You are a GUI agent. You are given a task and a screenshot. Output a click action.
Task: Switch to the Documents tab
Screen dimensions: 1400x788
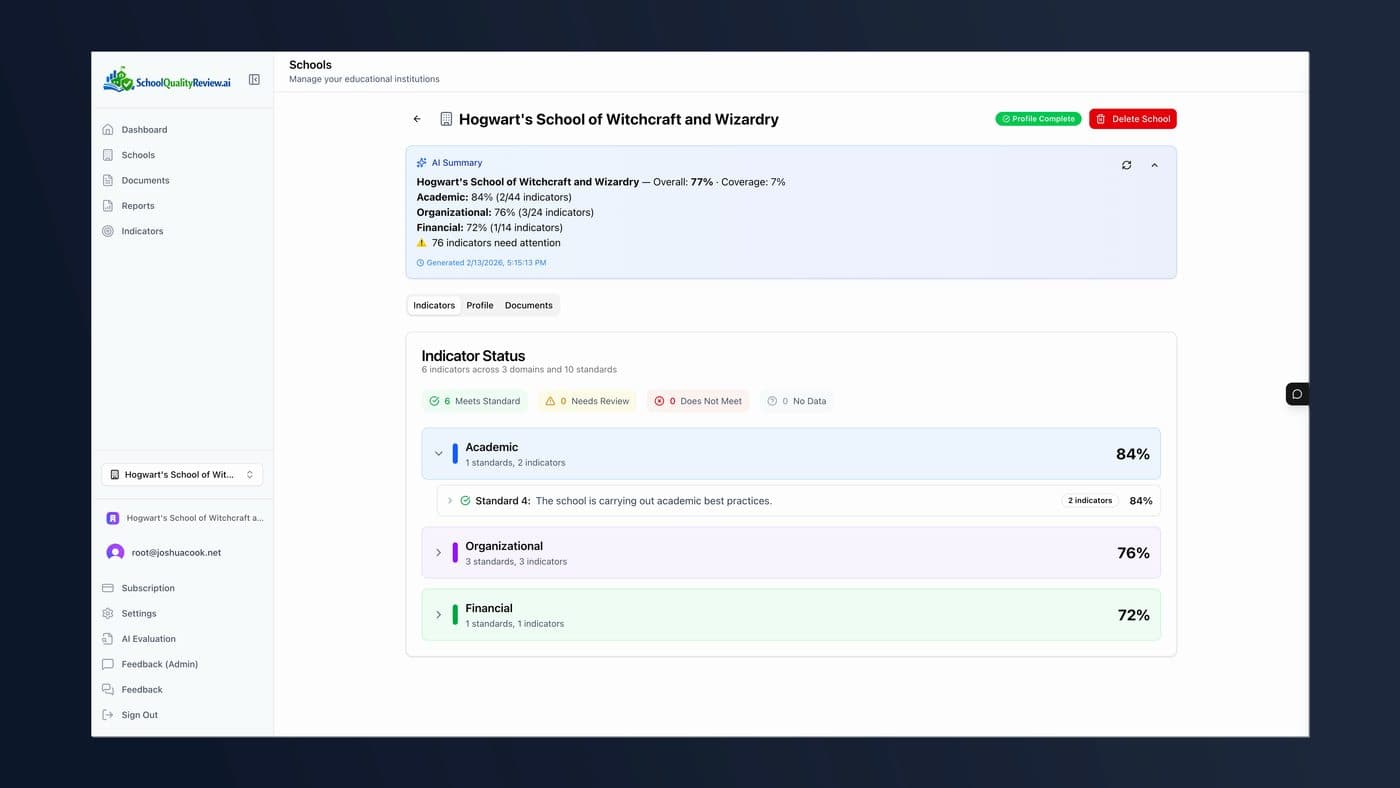pos(528,306)
